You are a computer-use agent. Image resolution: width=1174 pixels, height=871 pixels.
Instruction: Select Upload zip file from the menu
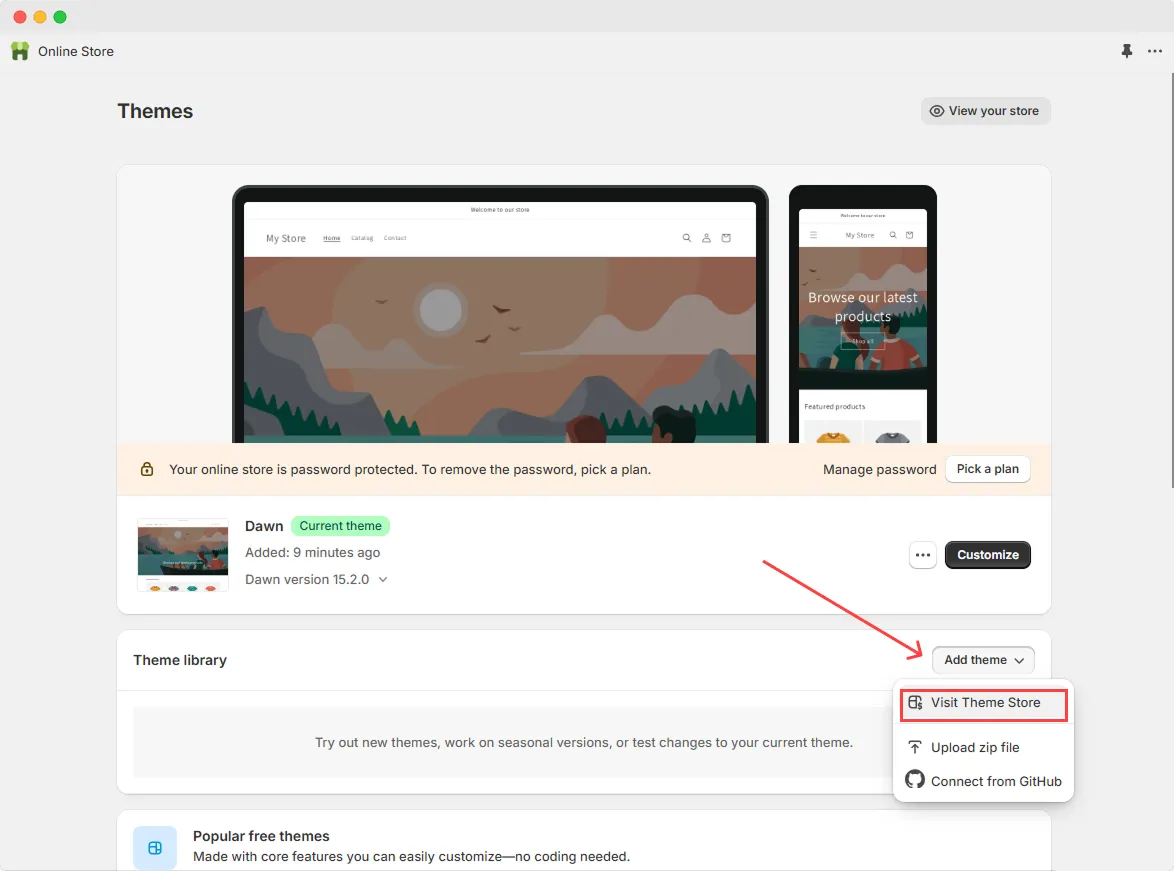pos(975,747)
